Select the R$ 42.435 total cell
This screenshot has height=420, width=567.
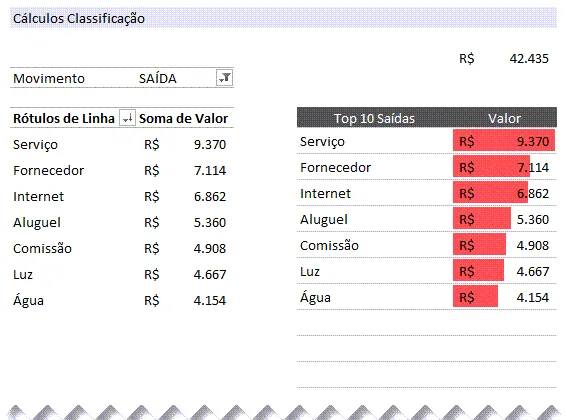tap(504, 59)
